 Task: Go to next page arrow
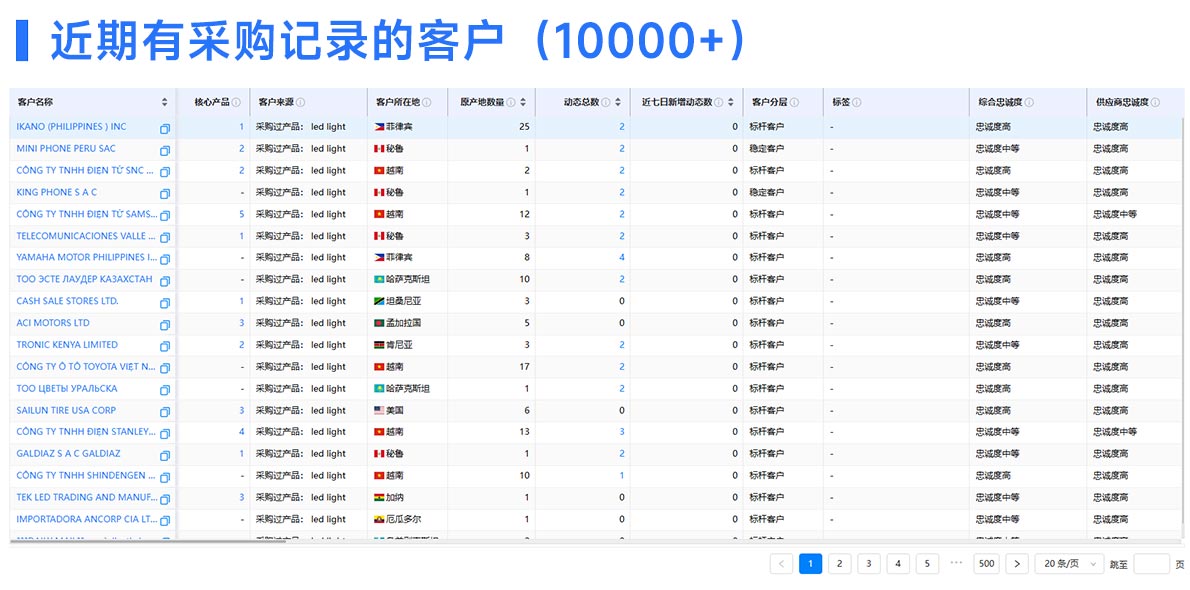coord(1017,564)
